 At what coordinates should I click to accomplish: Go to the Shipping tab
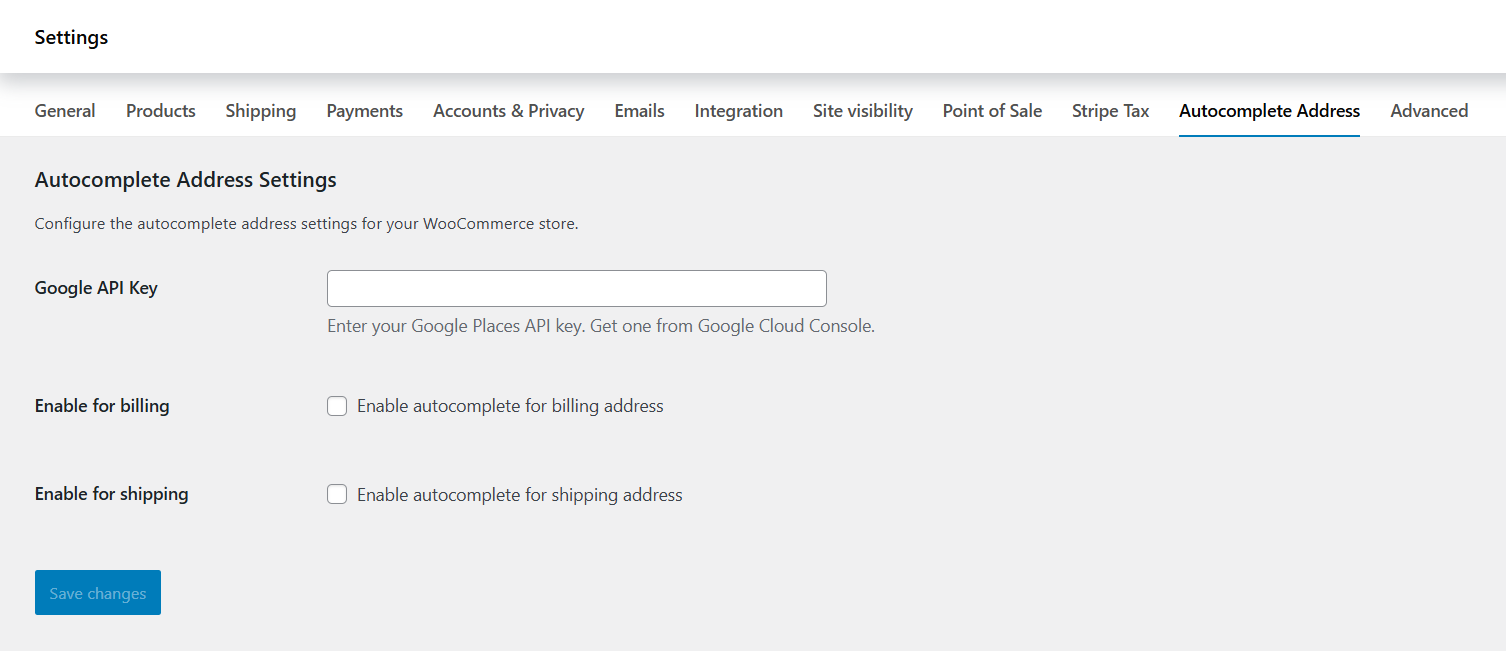coord(261,111)
